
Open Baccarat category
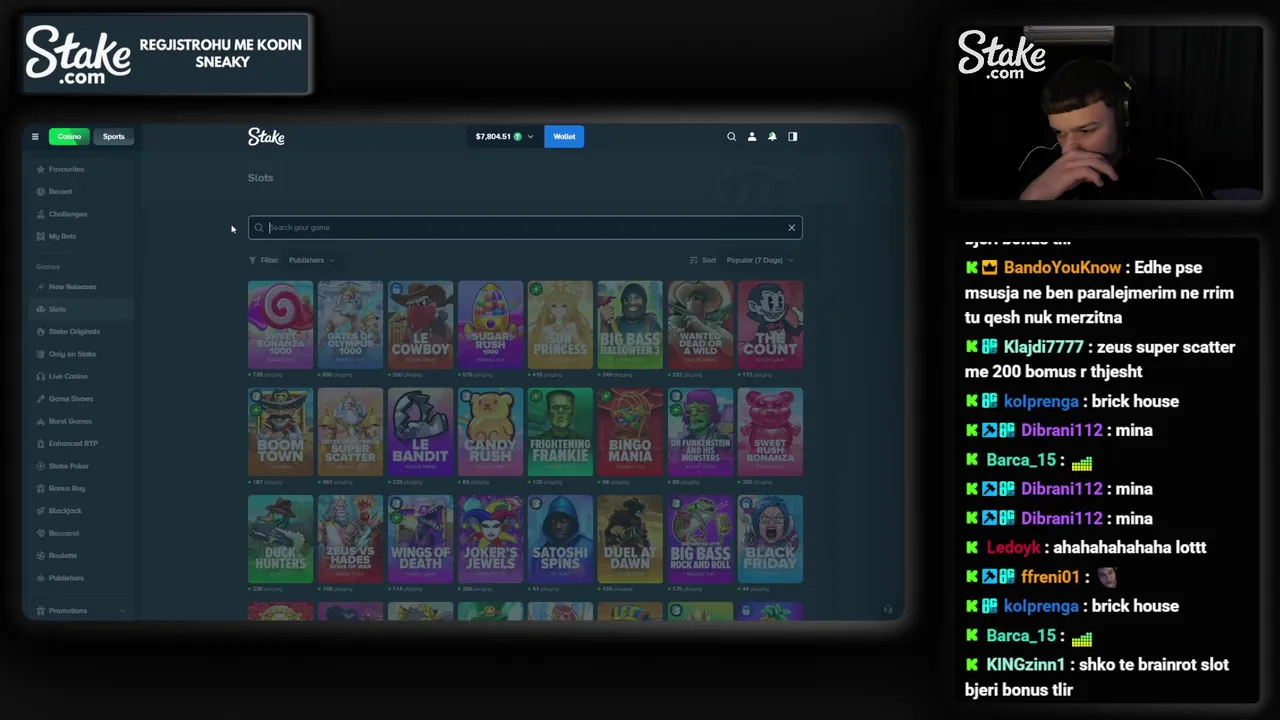58,533
